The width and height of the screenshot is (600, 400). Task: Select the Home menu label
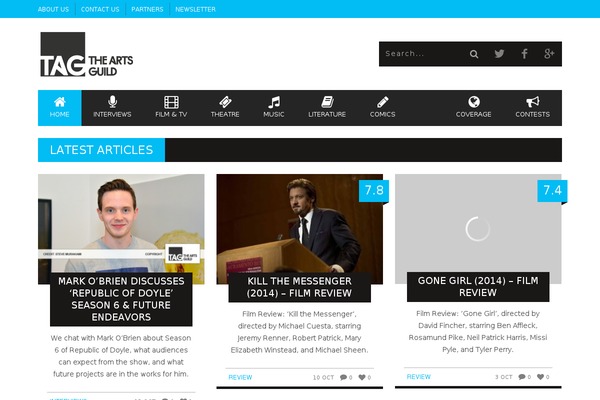point(60,114)
